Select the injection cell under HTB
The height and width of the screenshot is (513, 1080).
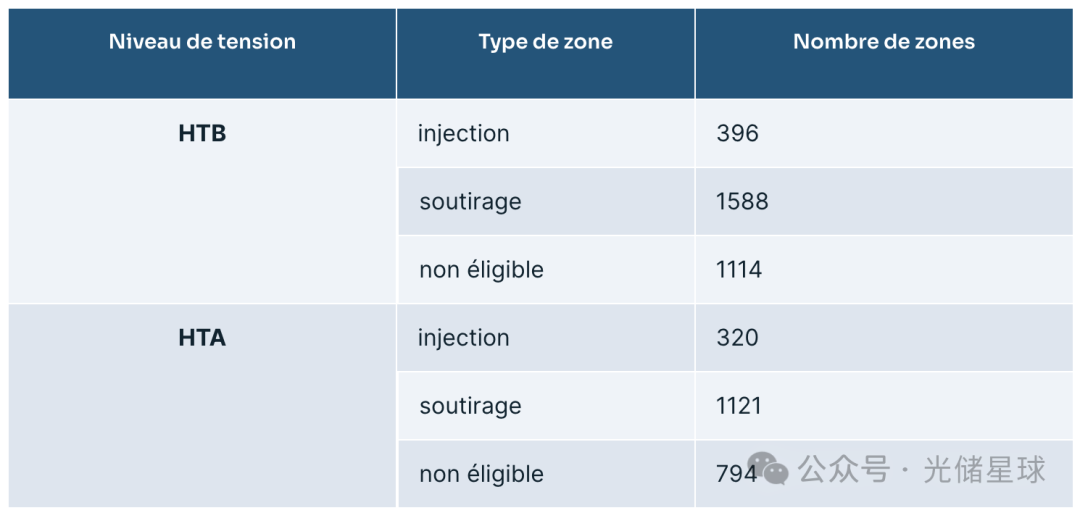click(464, 134)
